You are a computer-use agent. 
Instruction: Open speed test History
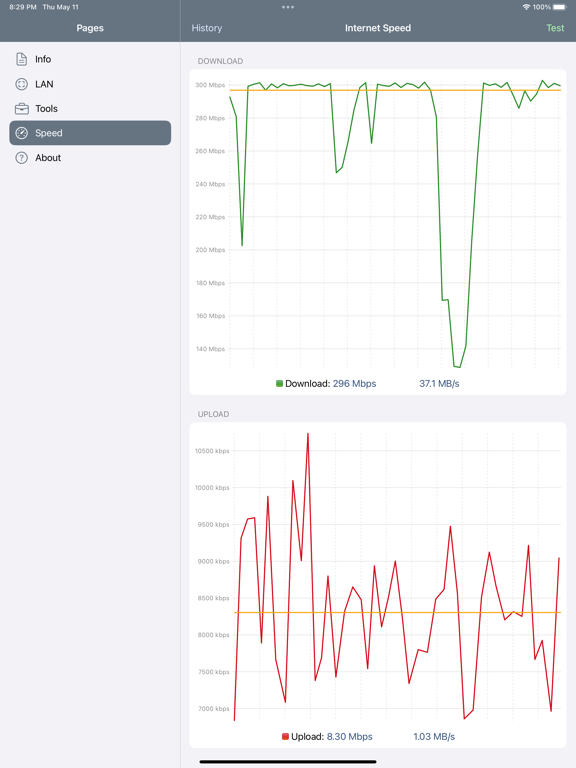tap(207, 28)
